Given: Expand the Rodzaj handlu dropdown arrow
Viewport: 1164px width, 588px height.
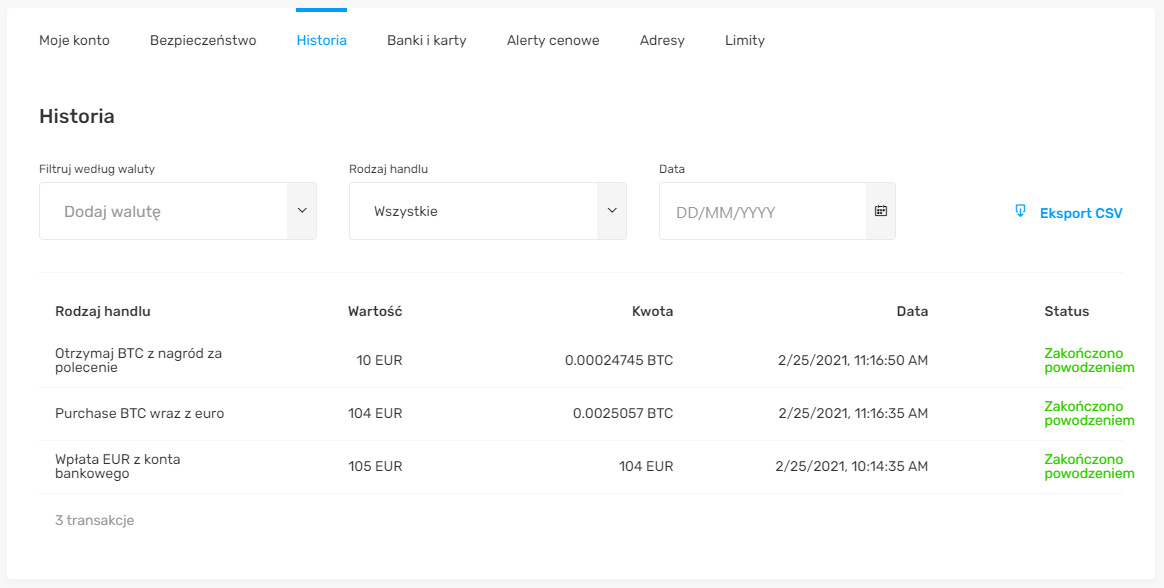Looking at the screenshot, I should (x=612, y=211).
